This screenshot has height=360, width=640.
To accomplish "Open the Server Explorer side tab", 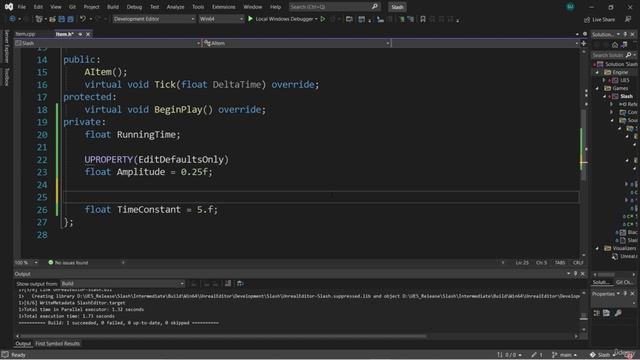I will (x=7, y=46).
